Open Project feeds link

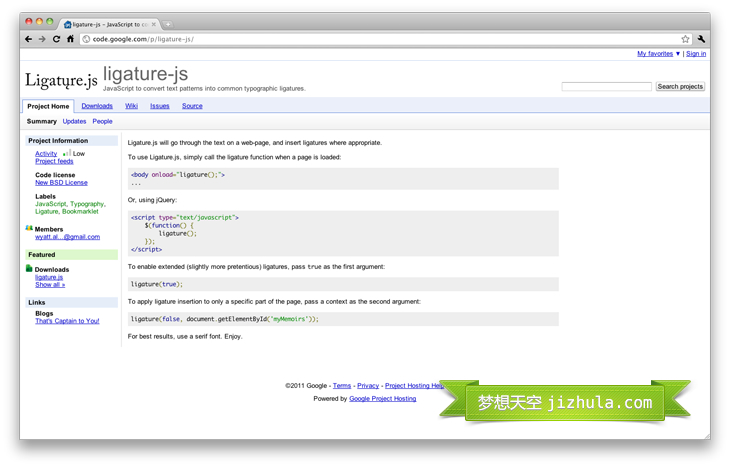54,161
